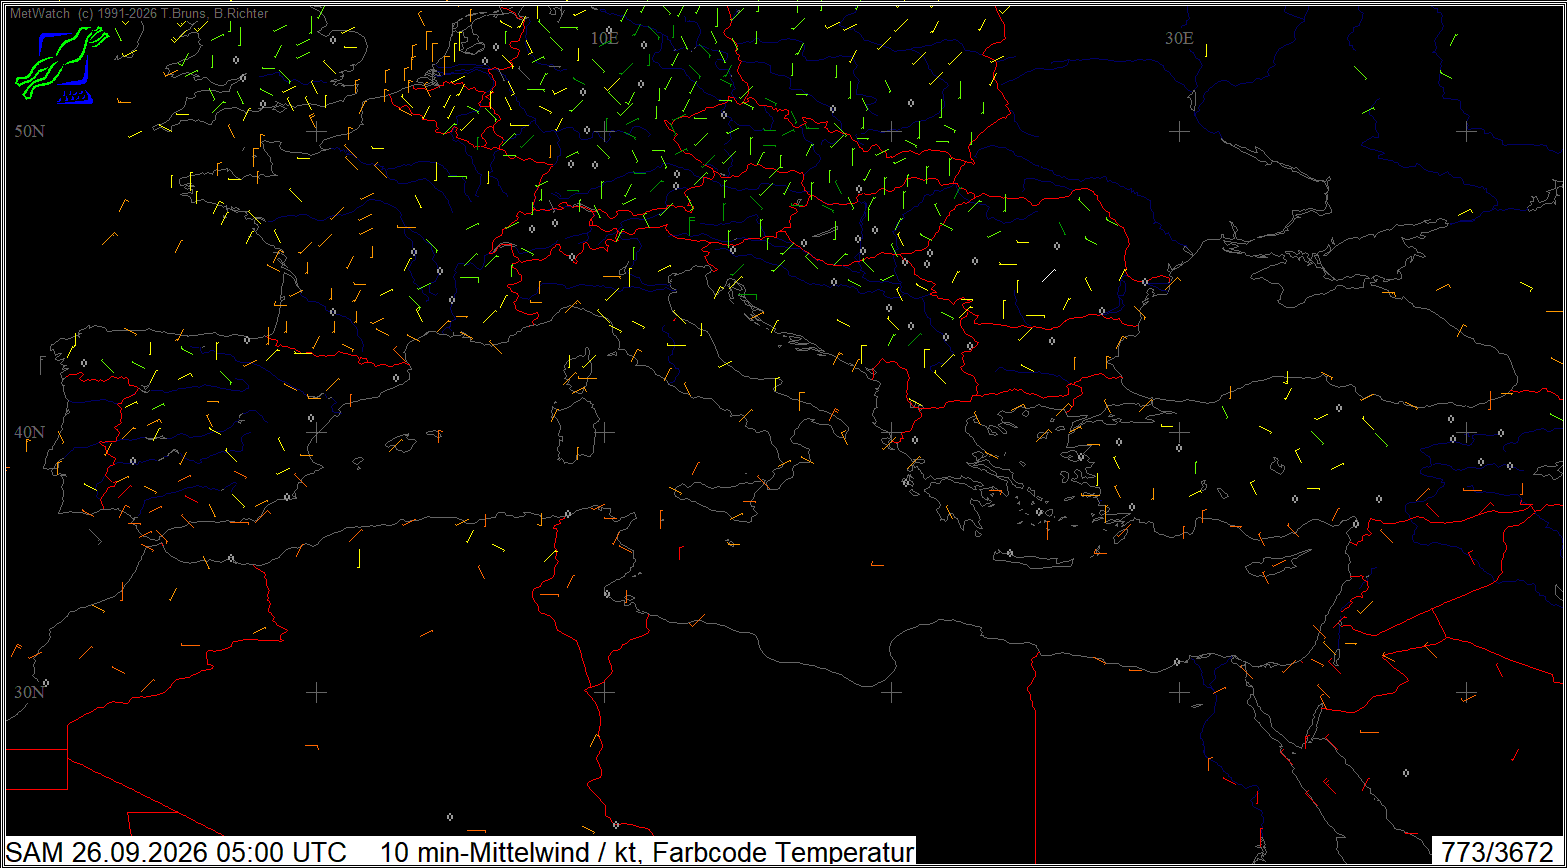
Task: Click the SAM 26.09.2026 05:00 UTC timestamp
Action: click(177, 852)
